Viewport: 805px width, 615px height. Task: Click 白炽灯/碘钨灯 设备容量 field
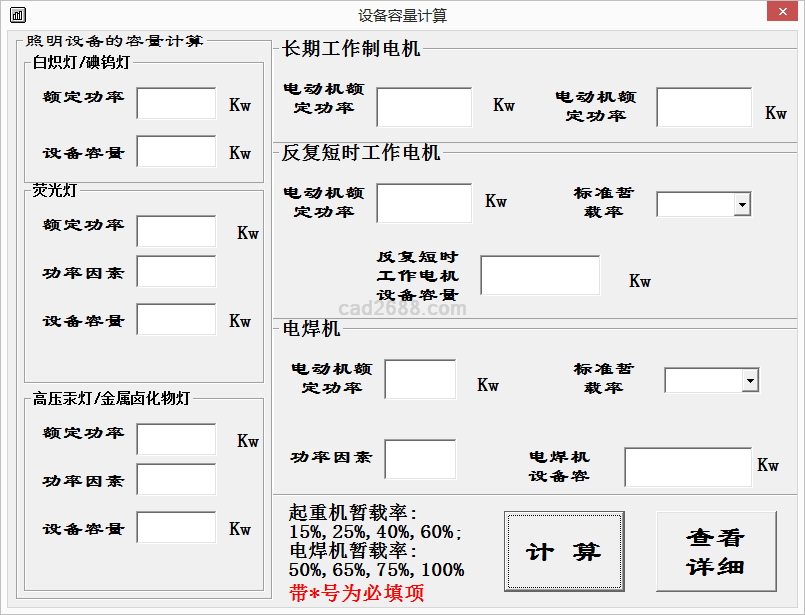coord(176,152)
